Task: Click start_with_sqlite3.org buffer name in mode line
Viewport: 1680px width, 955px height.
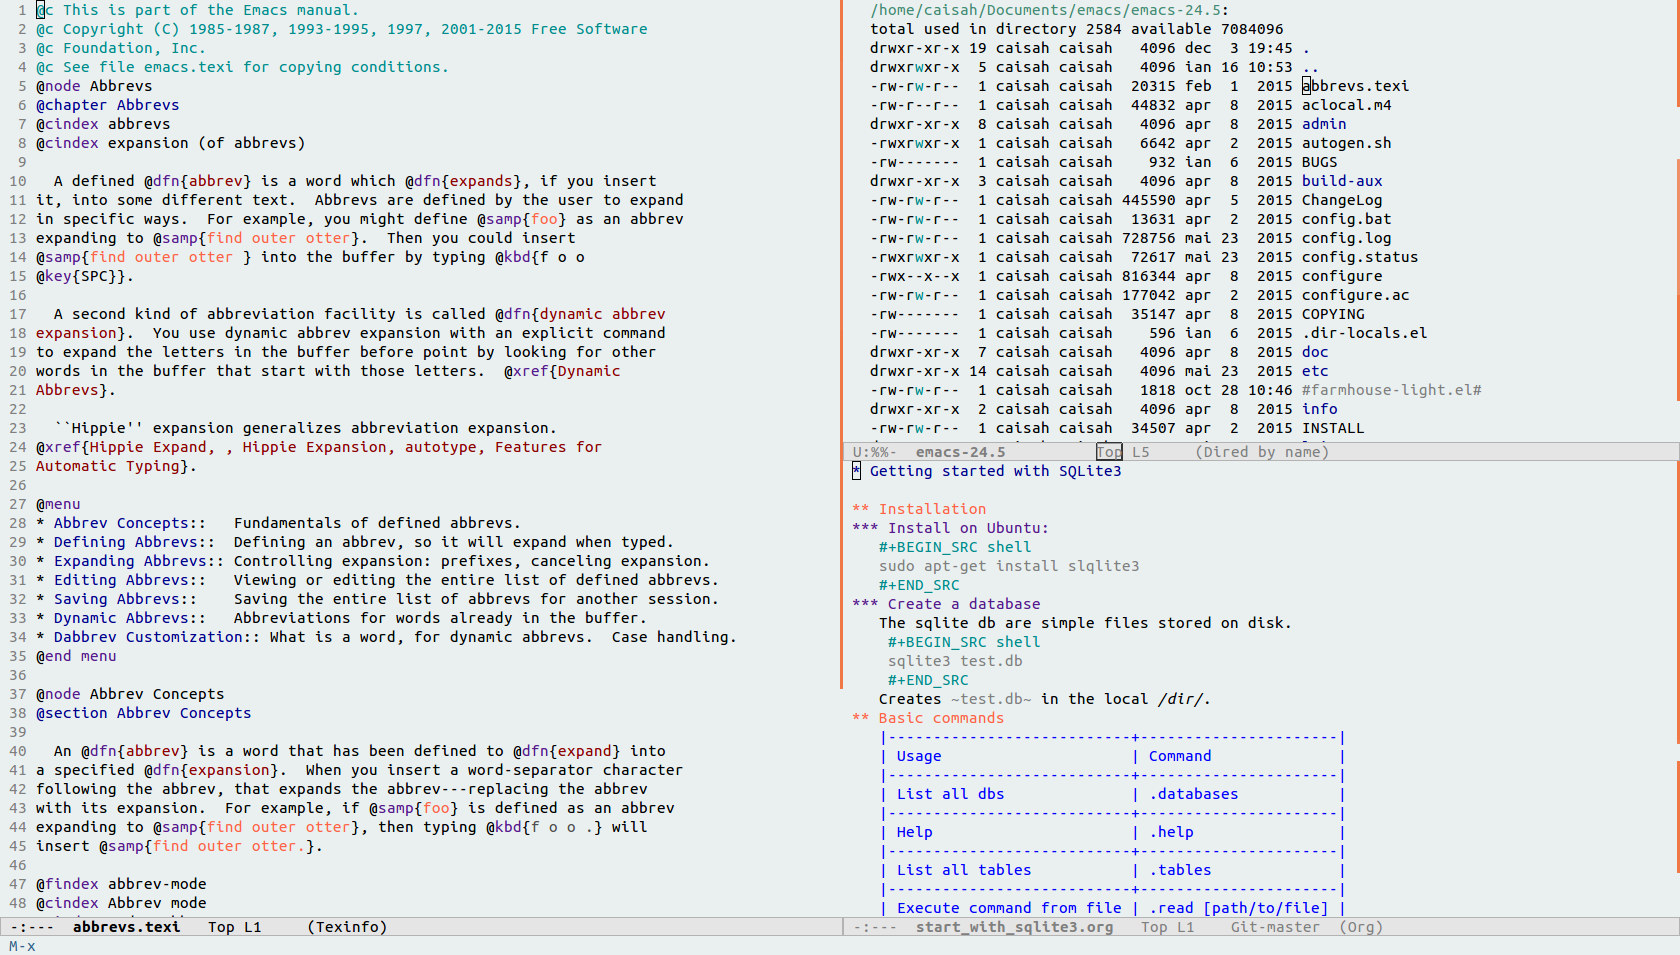Action: [1014, 927]
